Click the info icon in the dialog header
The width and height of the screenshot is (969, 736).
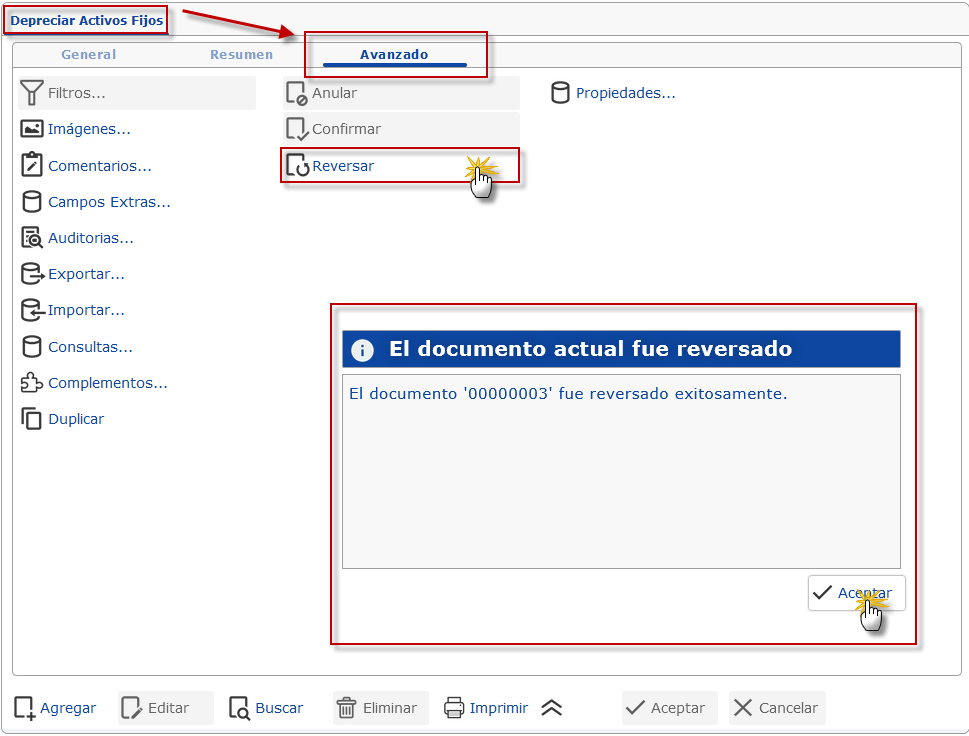pos(362,350)
